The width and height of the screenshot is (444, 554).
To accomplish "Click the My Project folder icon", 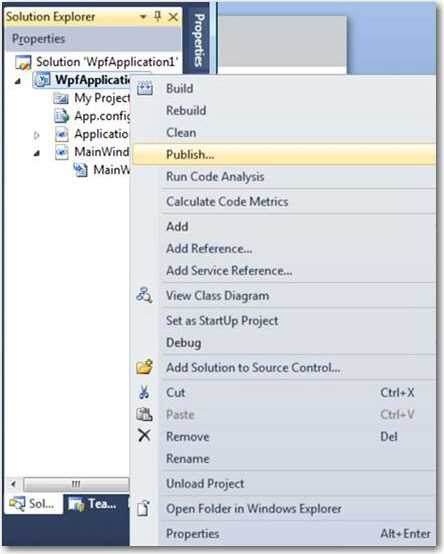I will pos(61,98).
